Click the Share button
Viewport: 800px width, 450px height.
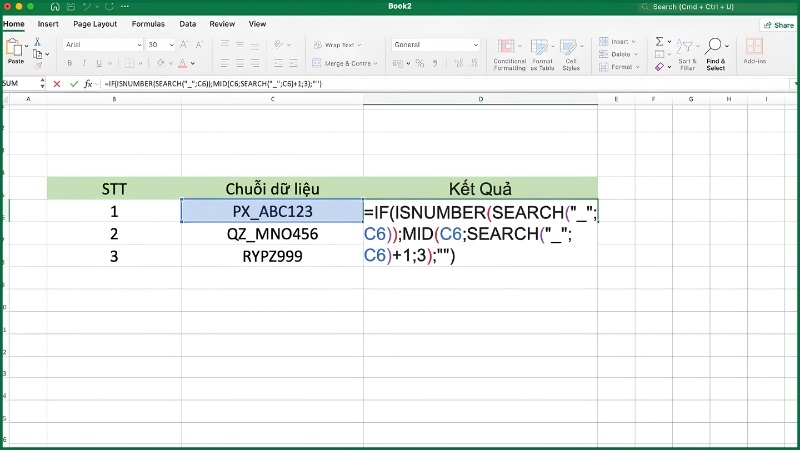click(779, 25)
